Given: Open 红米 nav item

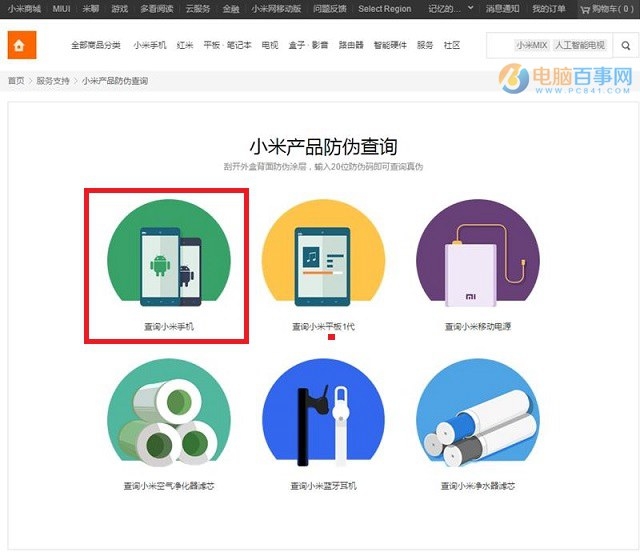Looking at the screenshot, I should pos(185,45).
